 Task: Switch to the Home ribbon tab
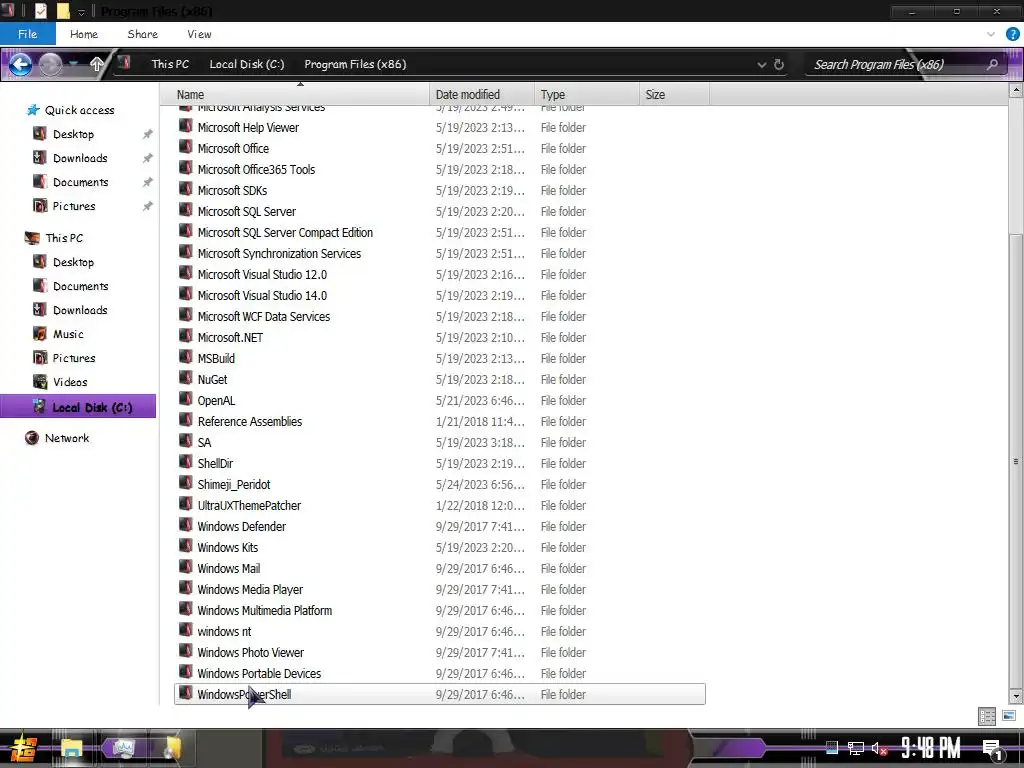(84, 34)
